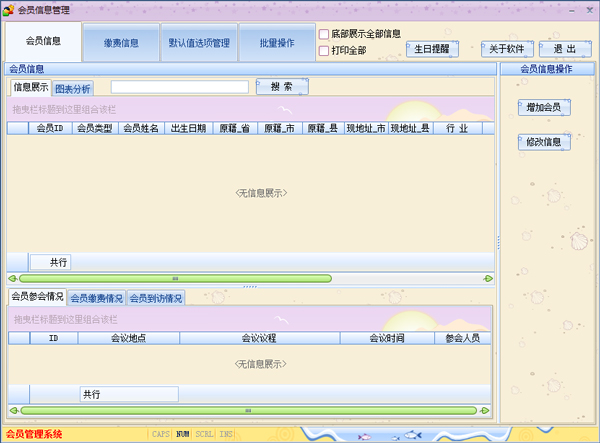Sort by the 会员姓名 column header

[142, 128]
